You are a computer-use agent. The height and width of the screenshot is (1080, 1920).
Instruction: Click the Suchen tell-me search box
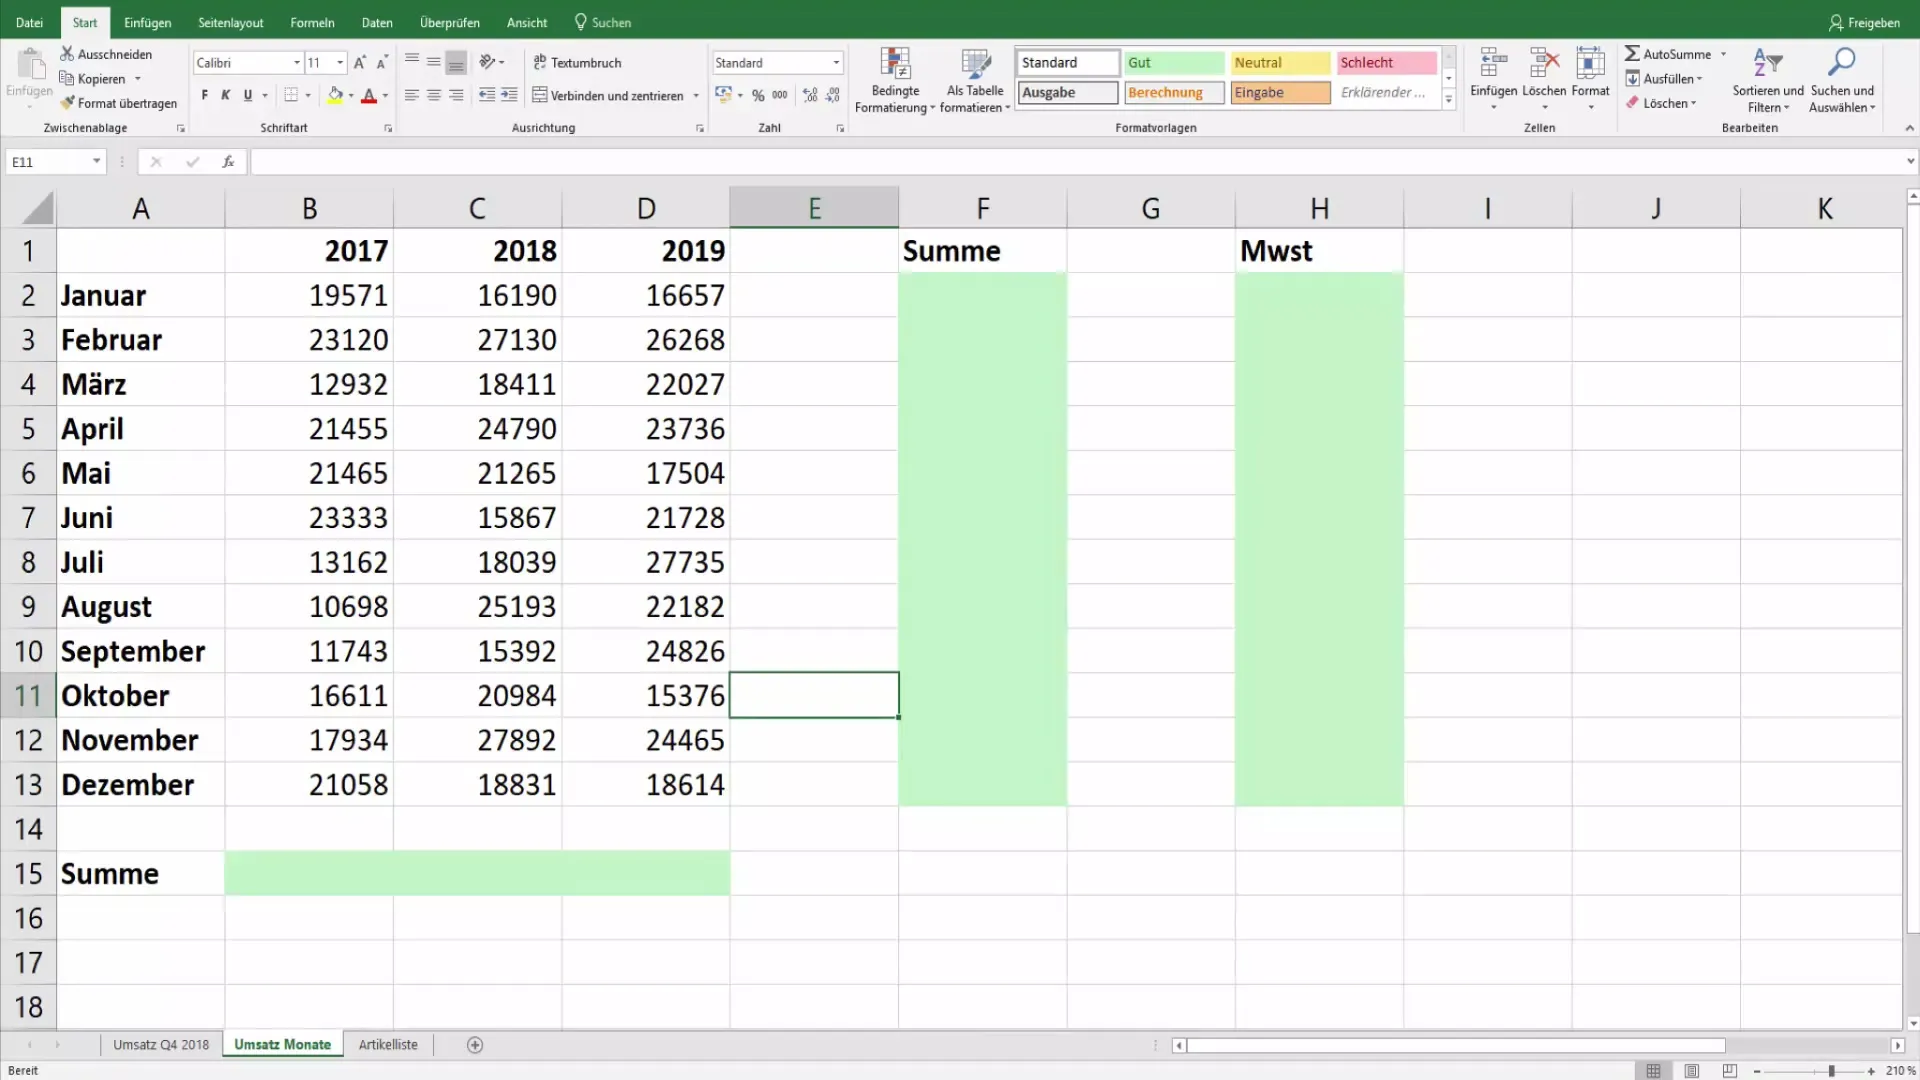603,22
